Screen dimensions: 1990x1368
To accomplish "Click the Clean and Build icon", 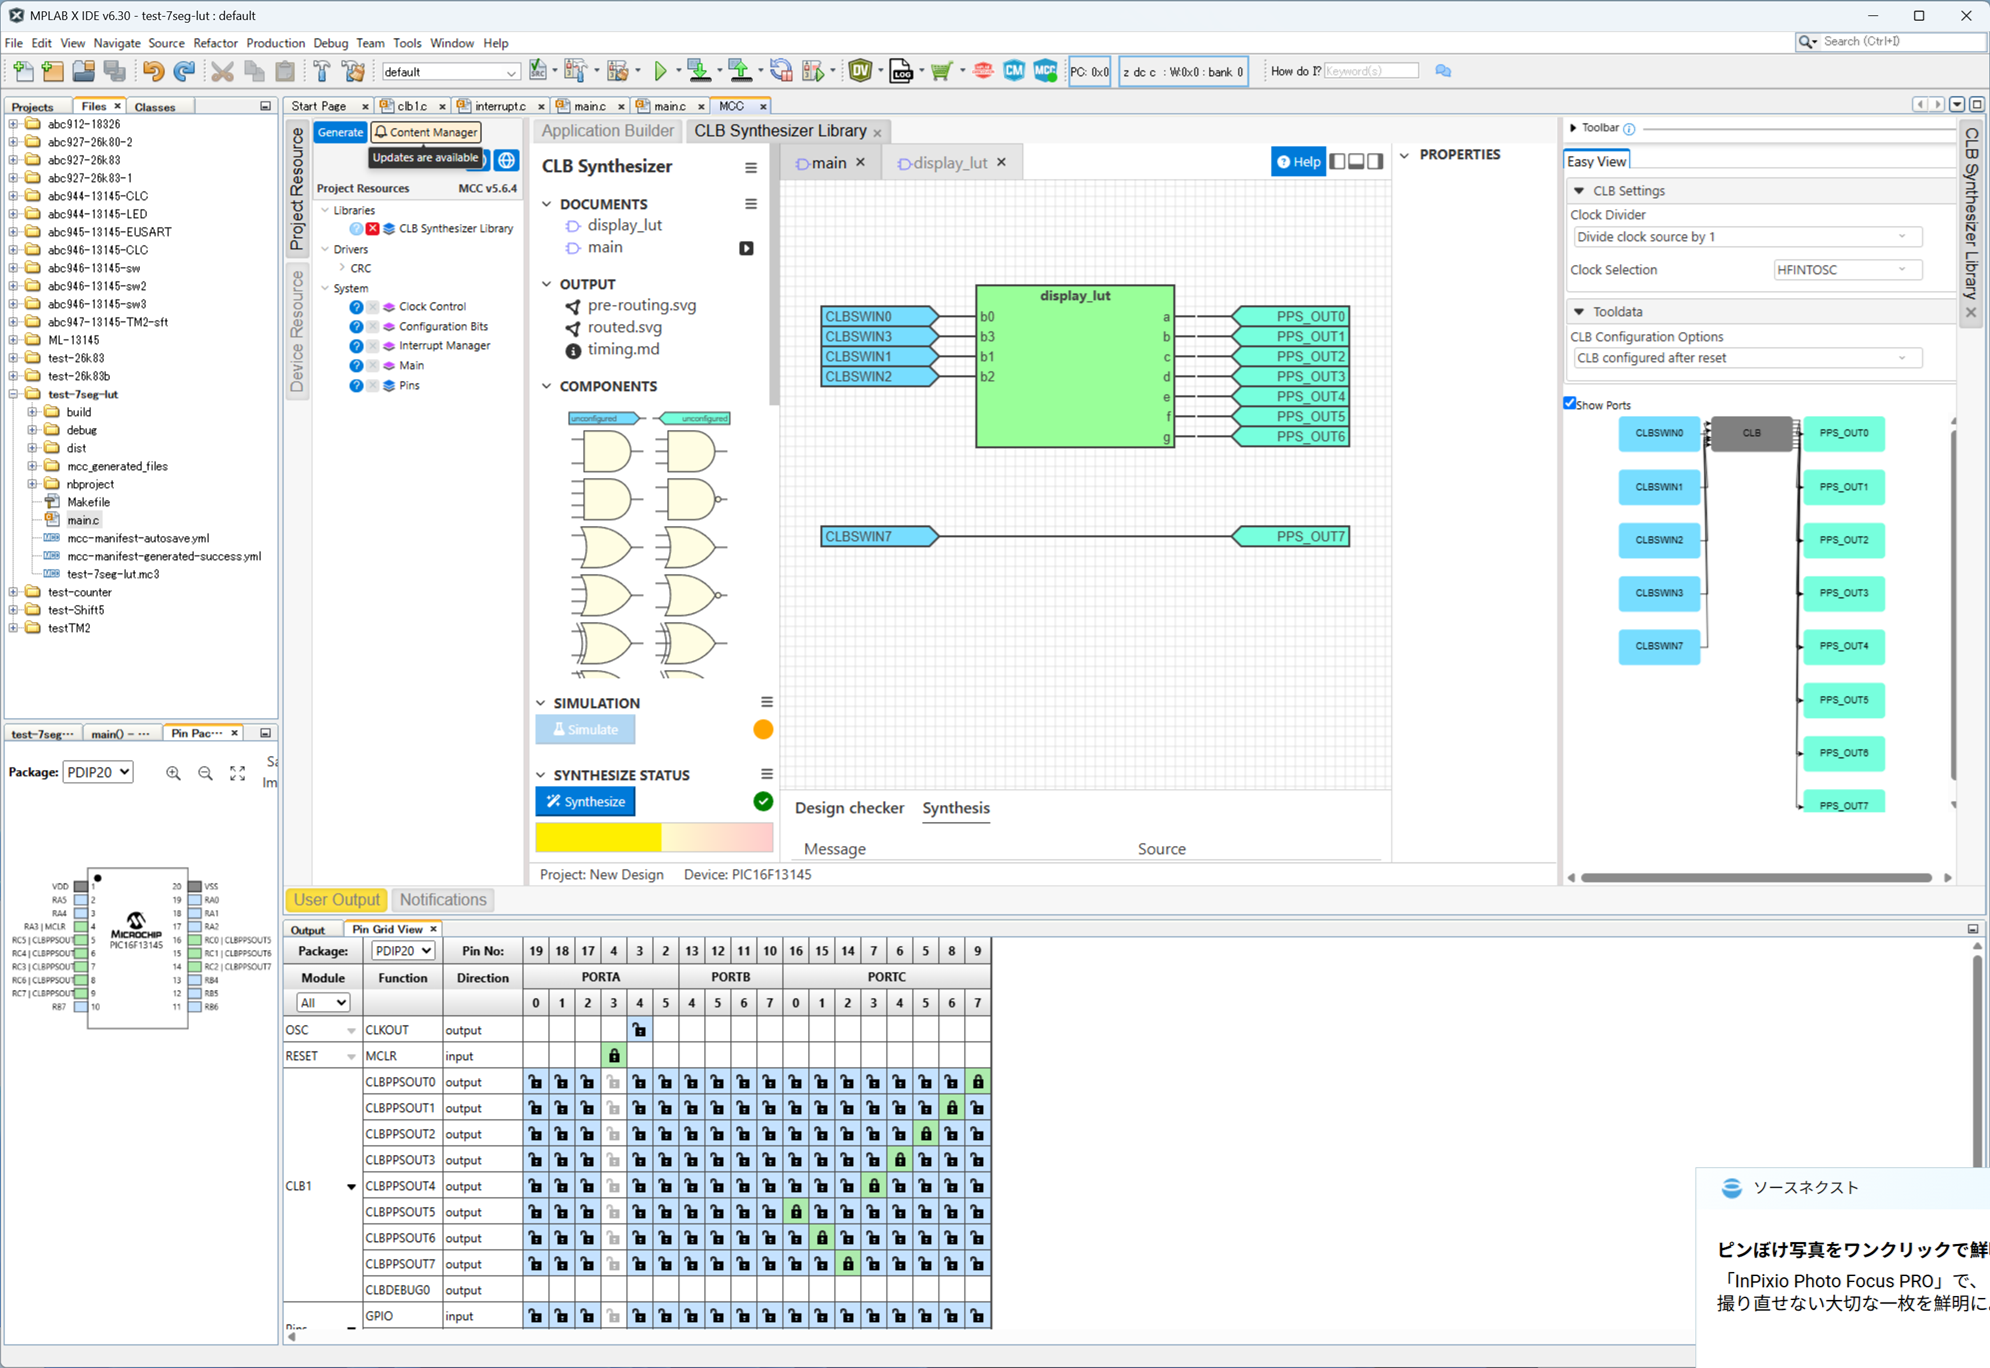I will click(x=353, y=71).
